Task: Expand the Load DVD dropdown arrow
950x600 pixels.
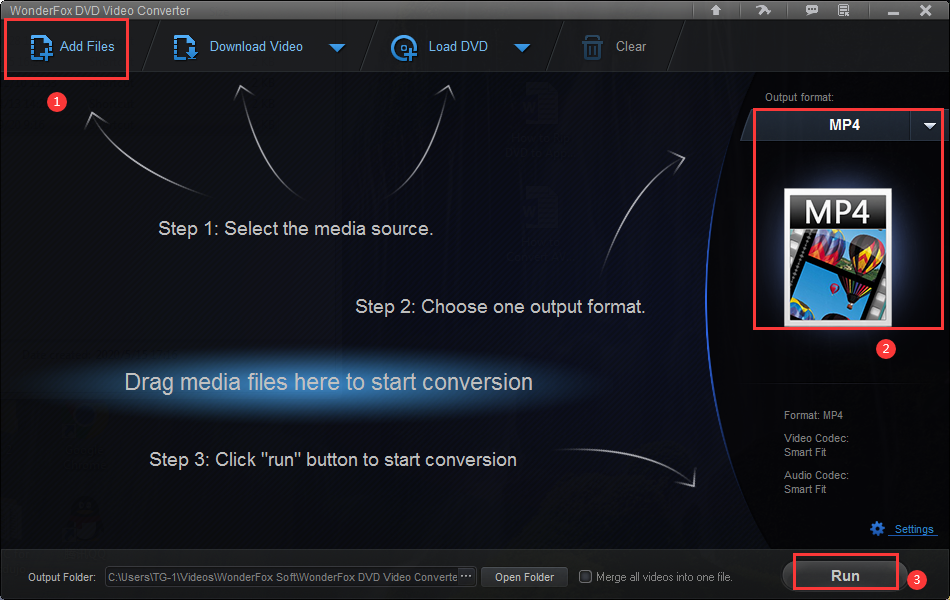Action: (522, 47)
